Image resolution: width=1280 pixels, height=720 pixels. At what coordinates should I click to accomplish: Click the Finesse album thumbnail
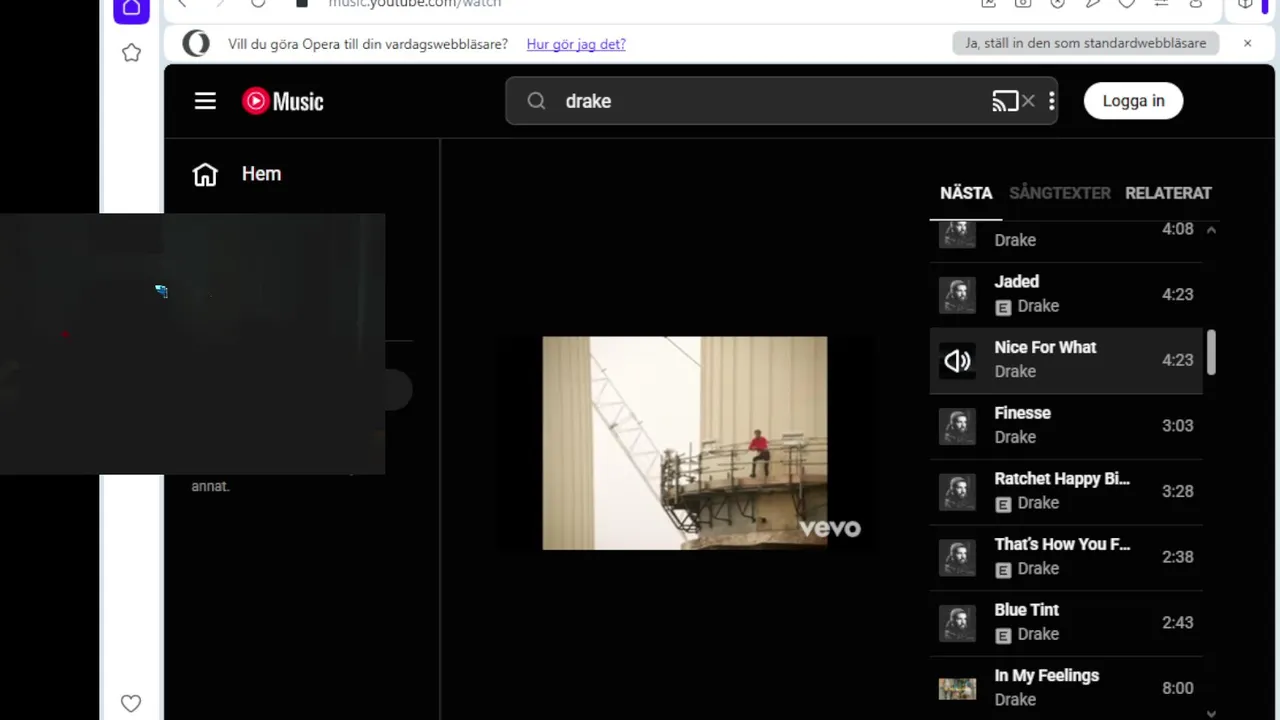[x=957, y=426]
